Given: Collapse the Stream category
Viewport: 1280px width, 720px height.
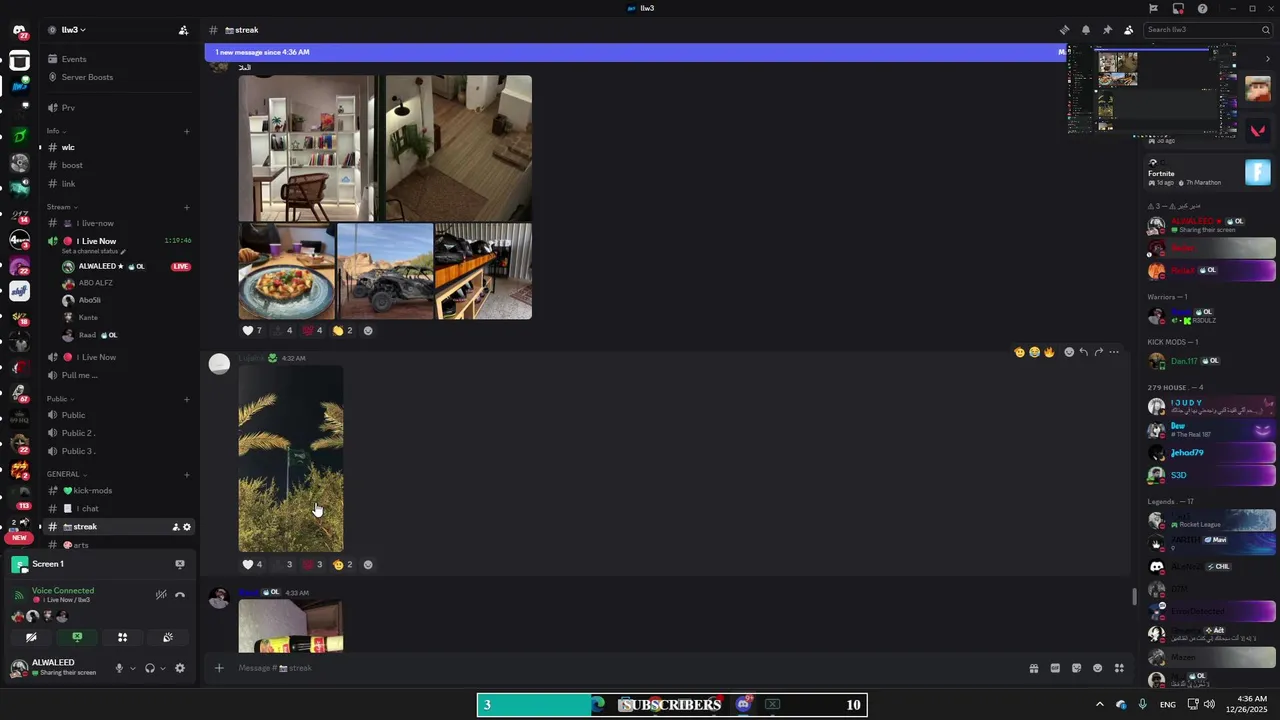Looking at the screenshot, I should pyautogui.click(x=60, y=207).
